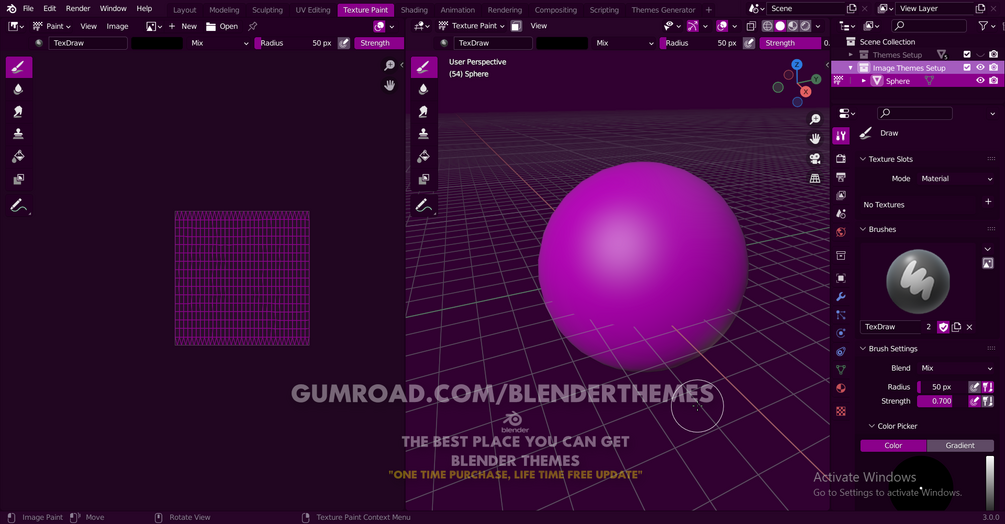Select the Smear tool in 3D viewport

pyautogui.click(x=424, y=111)
